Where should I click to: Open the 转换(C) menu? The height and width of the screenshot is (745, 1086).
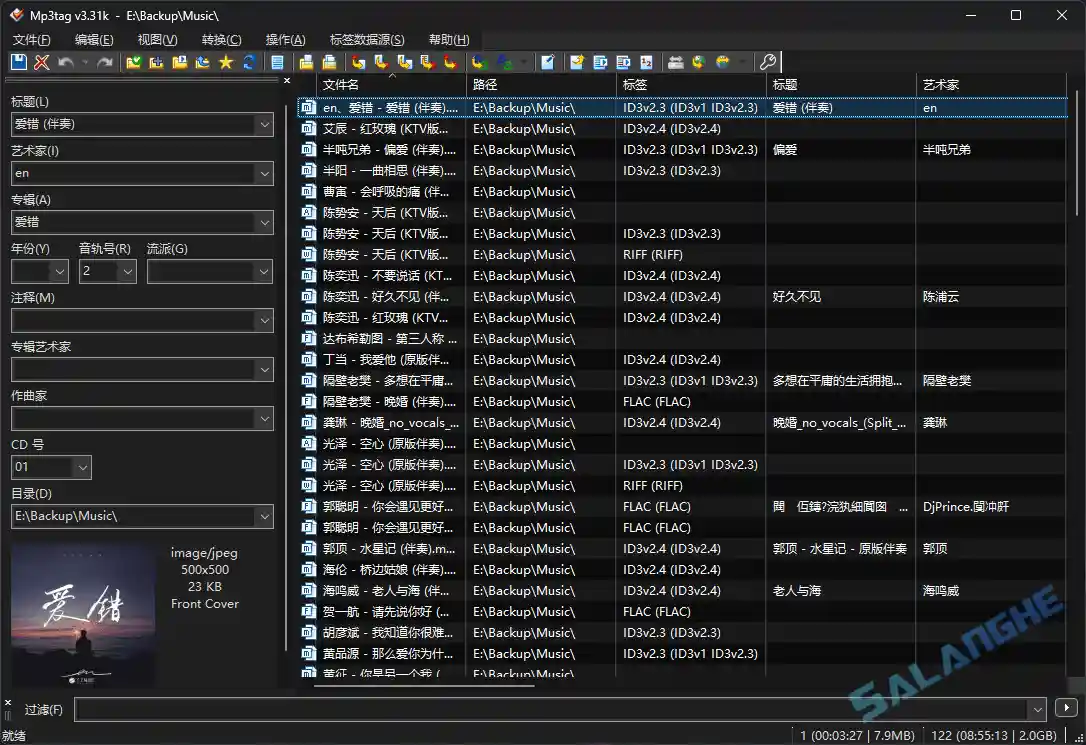pos(222,40)
